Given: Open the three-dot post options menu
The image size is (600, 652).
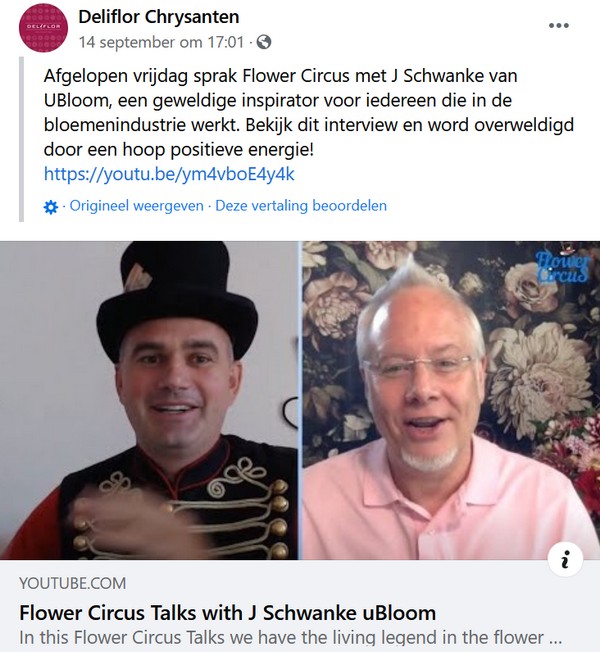Looking at the screenshot, I should coord(558,25).
